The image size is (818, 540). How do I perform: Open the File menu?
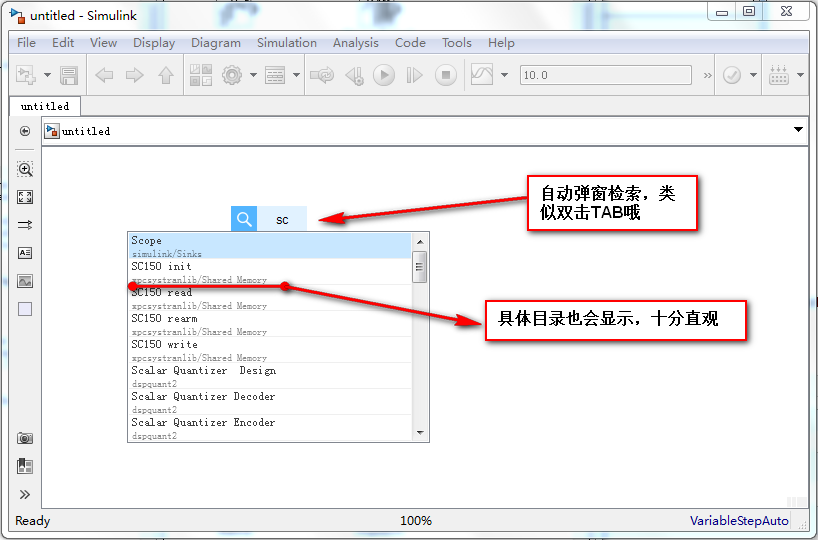[x=26, y=43]
